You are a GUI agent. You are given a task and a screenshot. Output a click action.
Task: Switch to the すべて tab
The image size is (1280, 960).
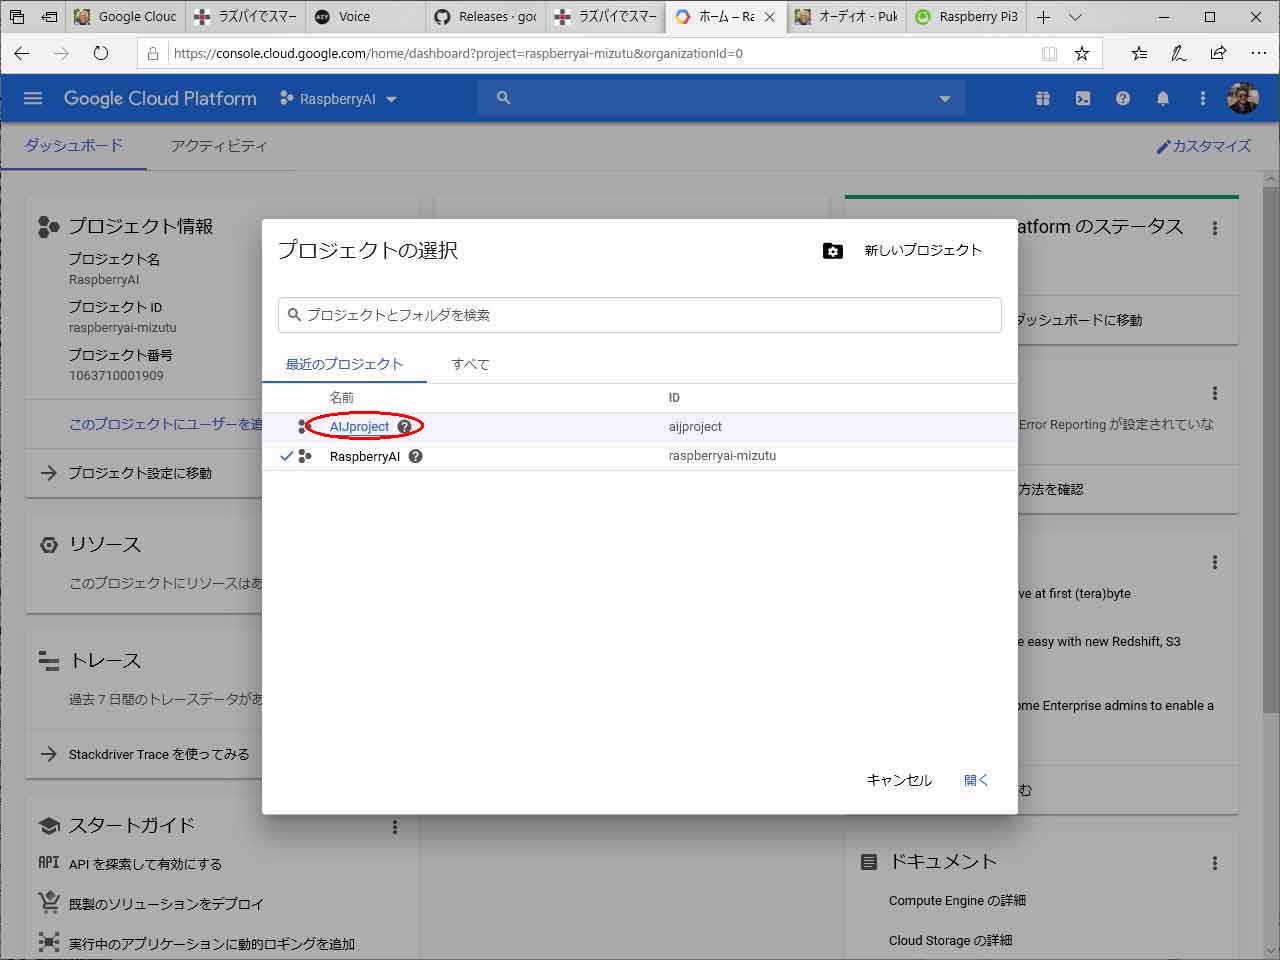click(x=470, y=364)
